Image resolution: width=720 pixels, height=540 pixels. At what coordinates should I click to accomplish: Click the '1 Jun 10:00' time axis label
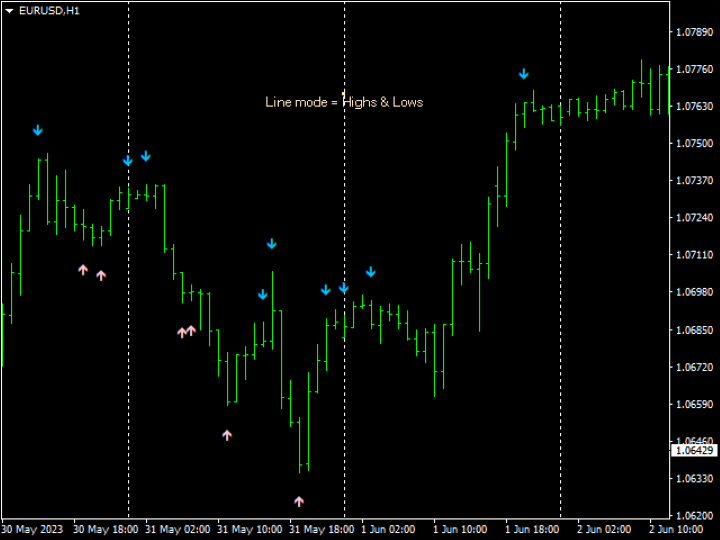tap(460, 529)
